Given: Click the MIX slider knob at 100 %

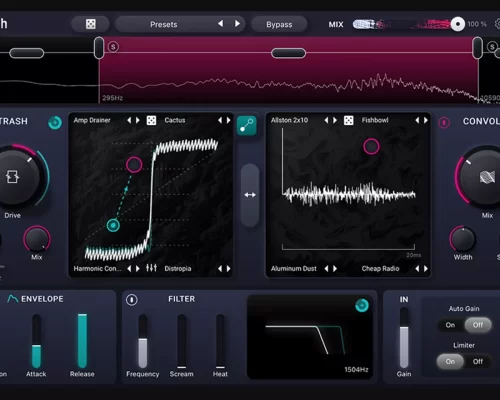Looking at the screenshot, I should [458, 24].
